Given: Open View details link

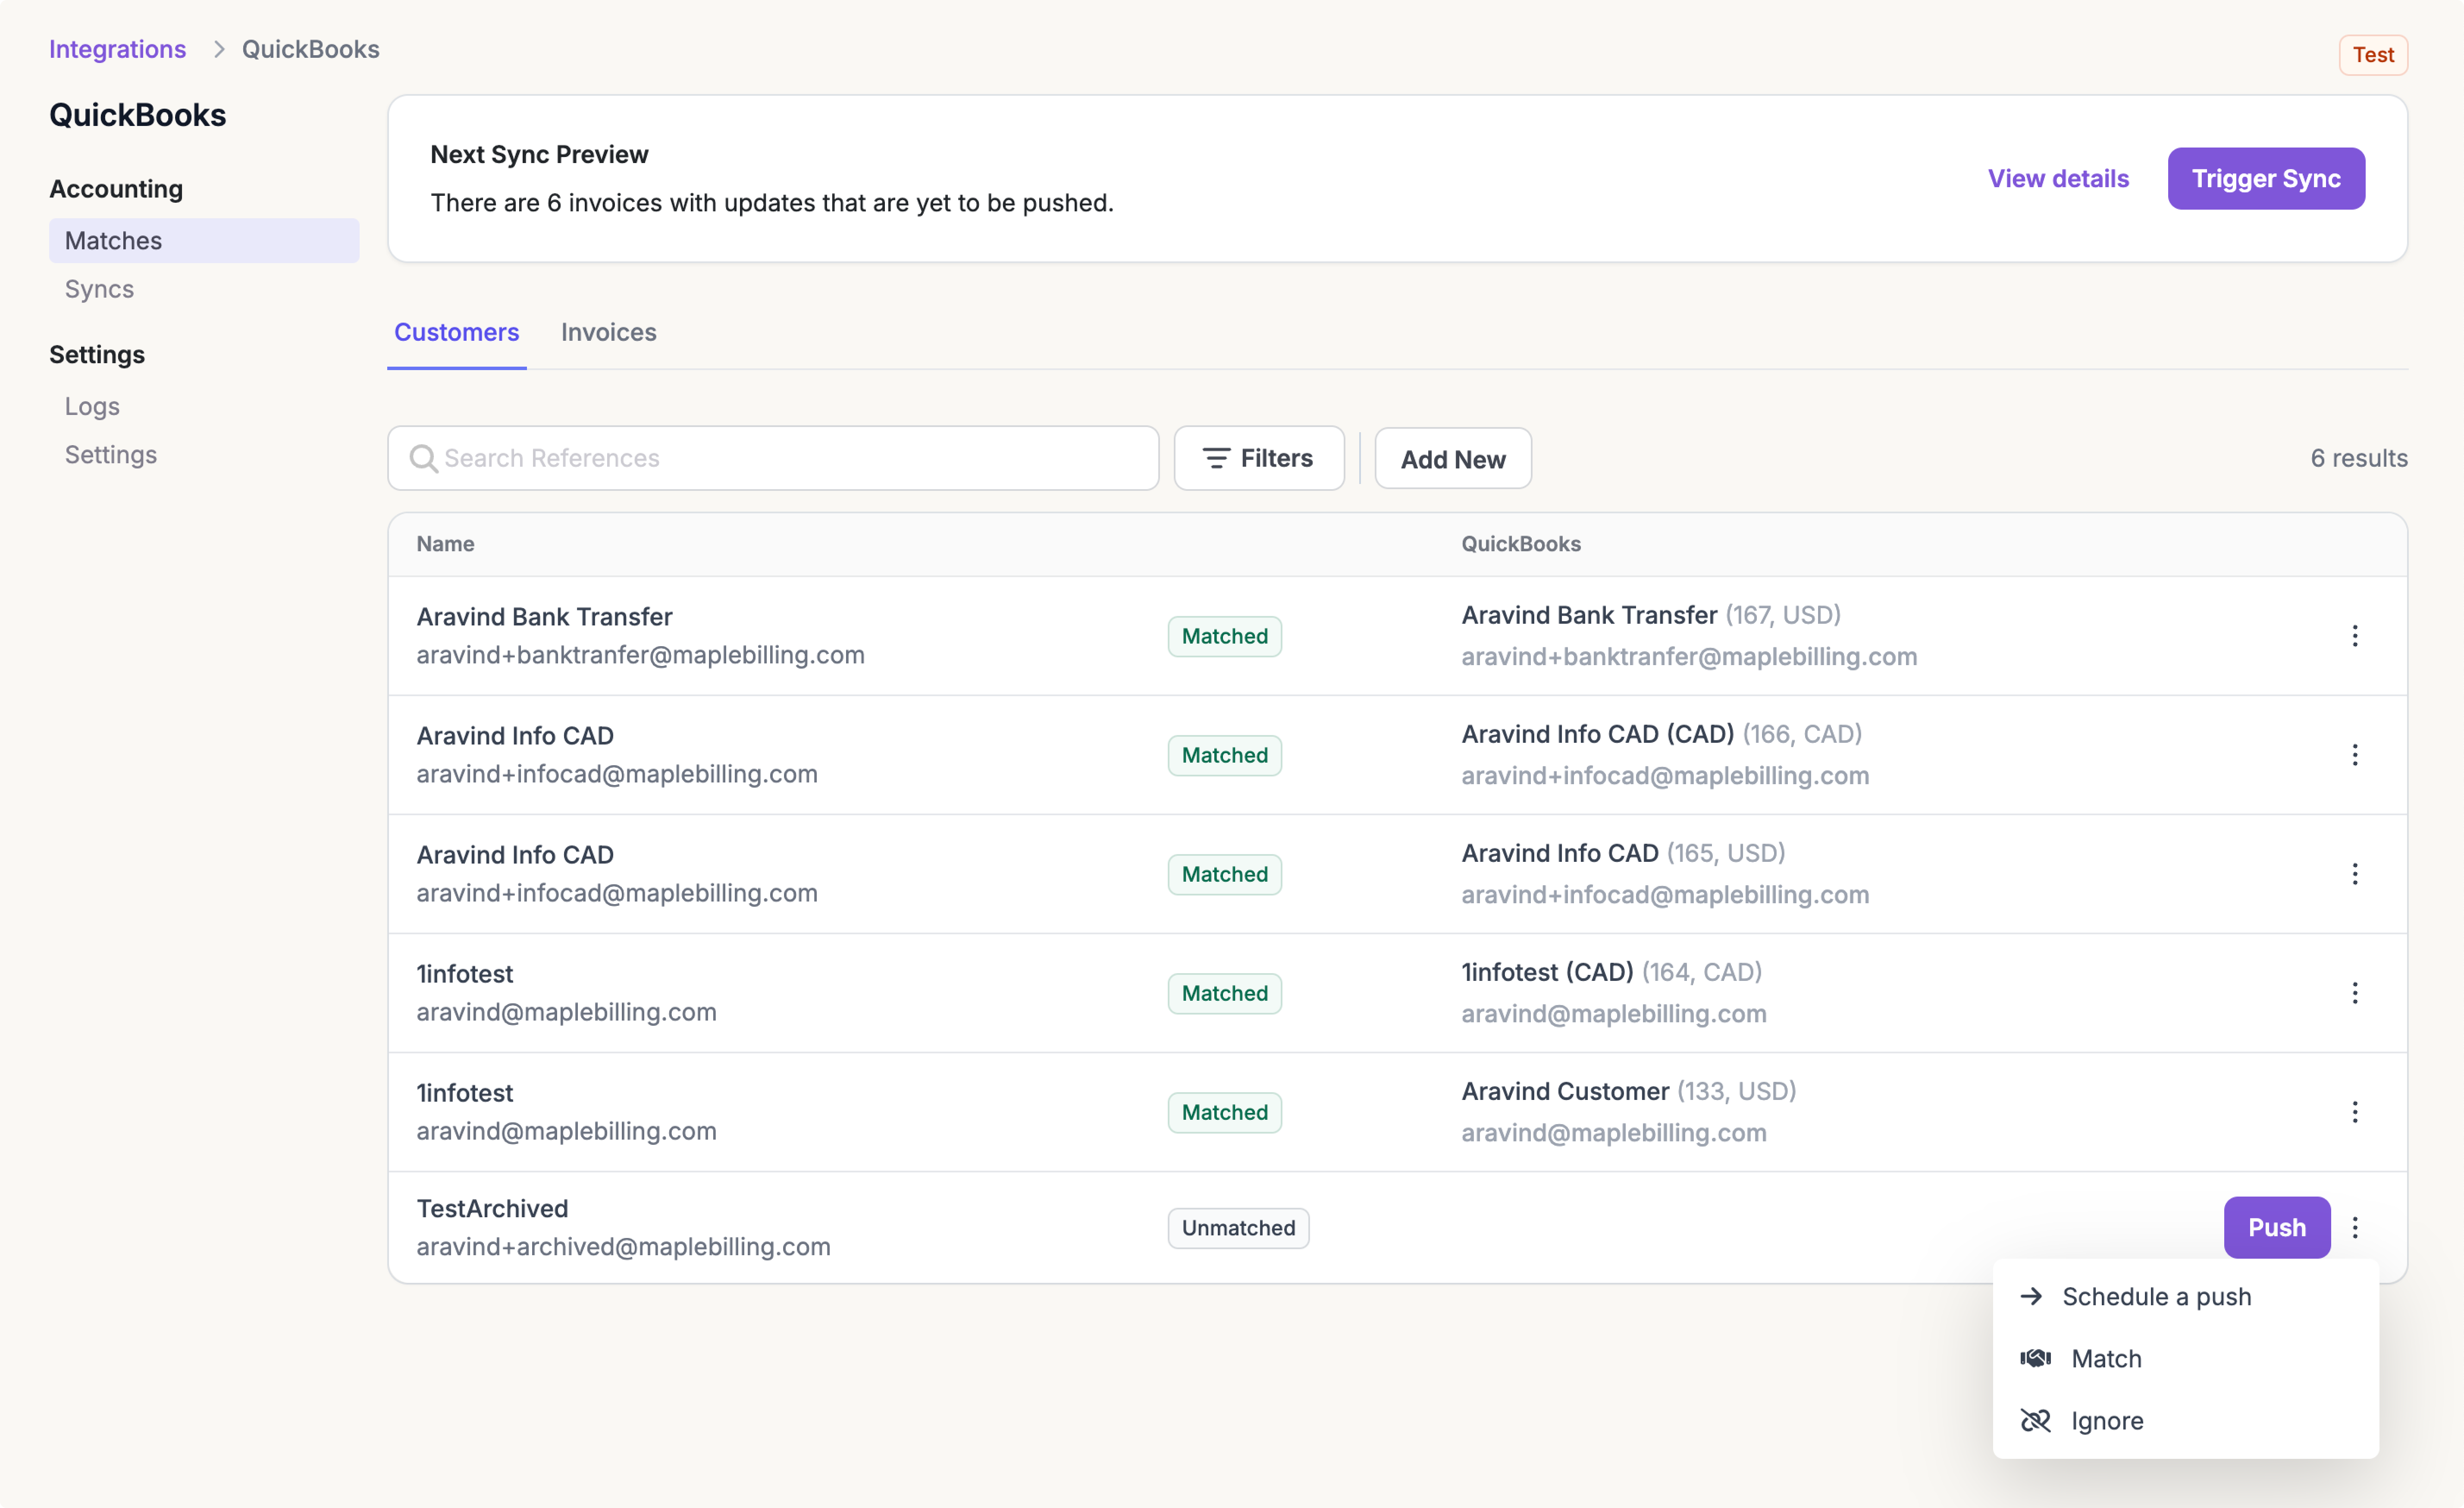Looking at the screenshot, I should coord(2058,178).
